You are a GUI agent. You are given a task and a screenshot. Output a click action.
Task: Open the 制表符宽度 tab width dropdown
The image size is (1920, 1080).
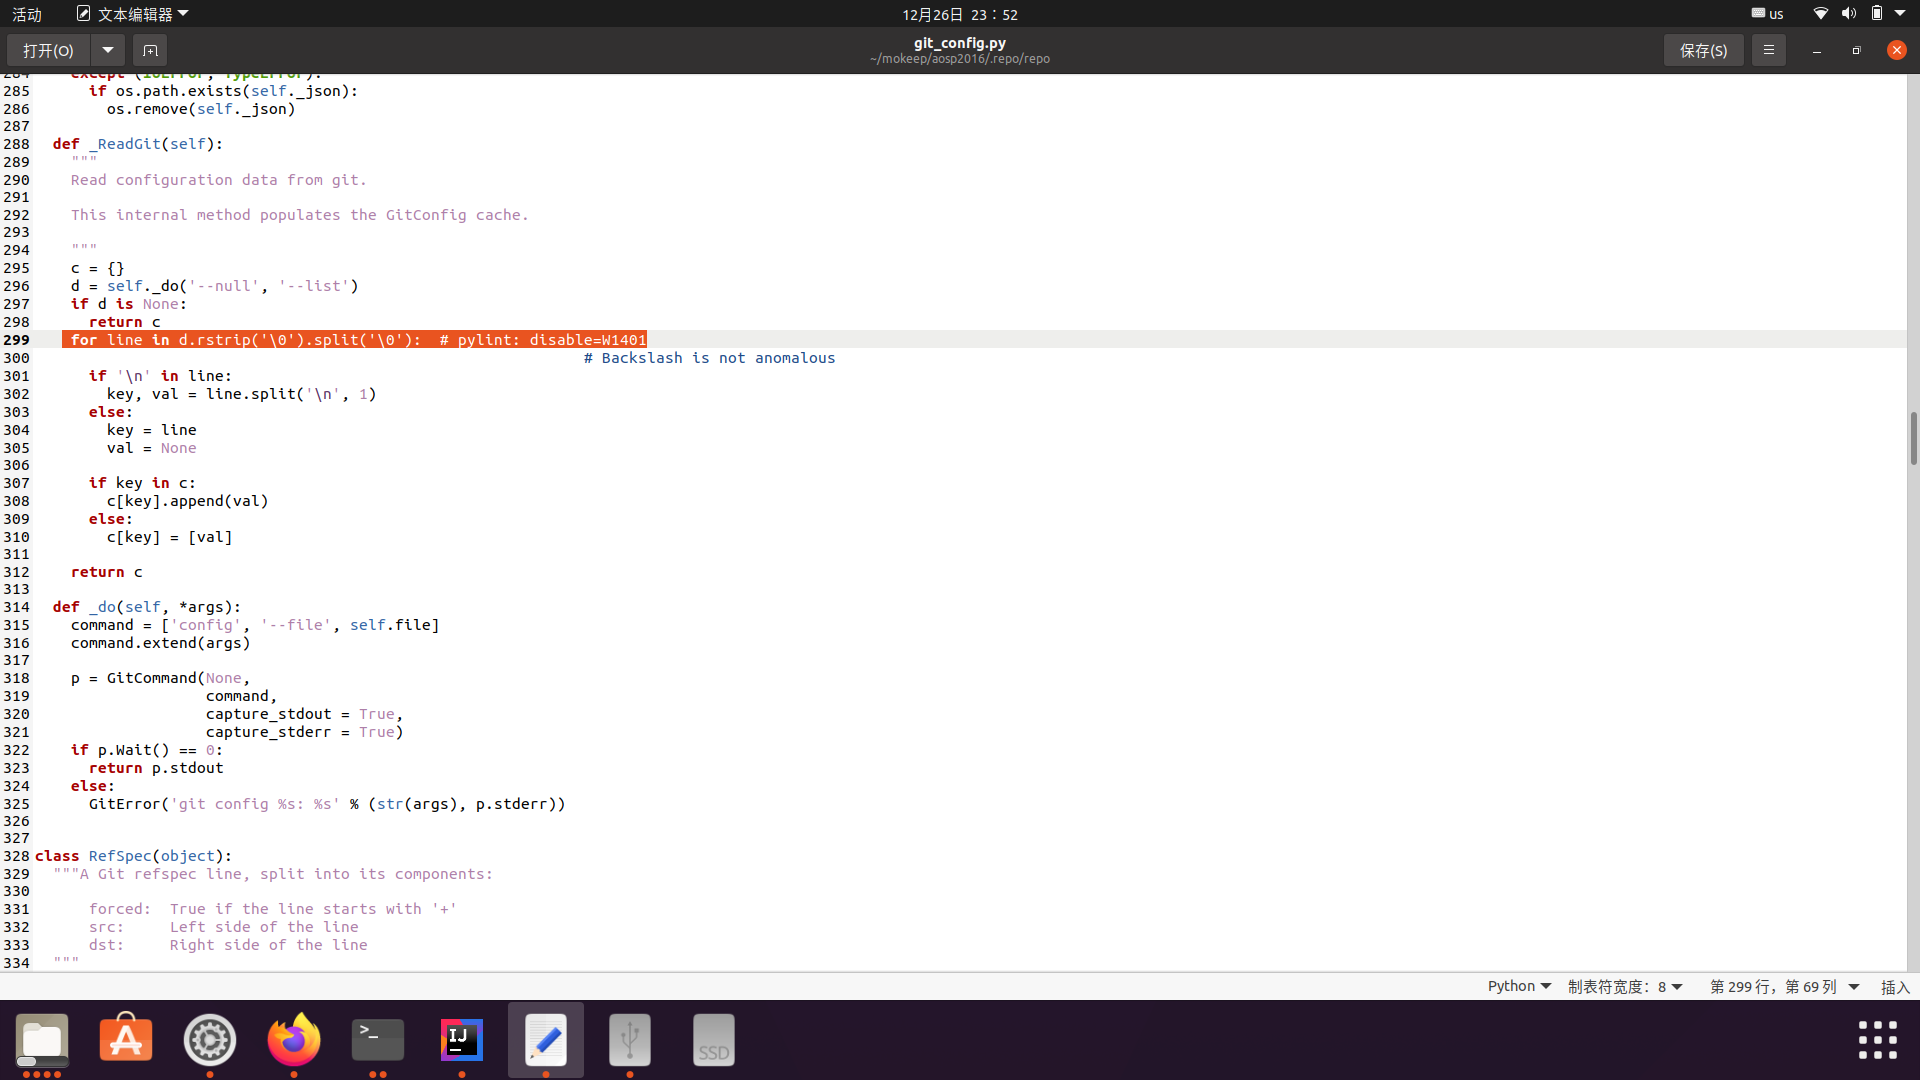click(x=1625, y=987)
